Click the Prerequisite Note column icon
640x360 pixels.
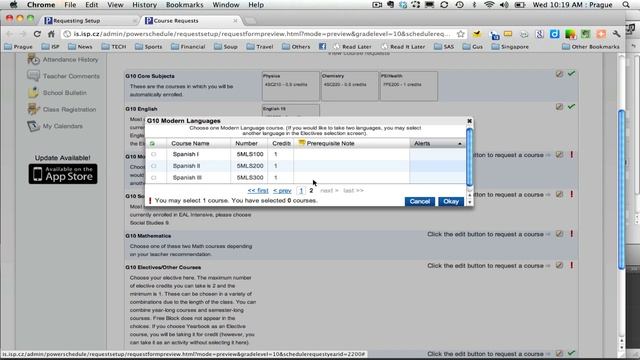[302, 143]
